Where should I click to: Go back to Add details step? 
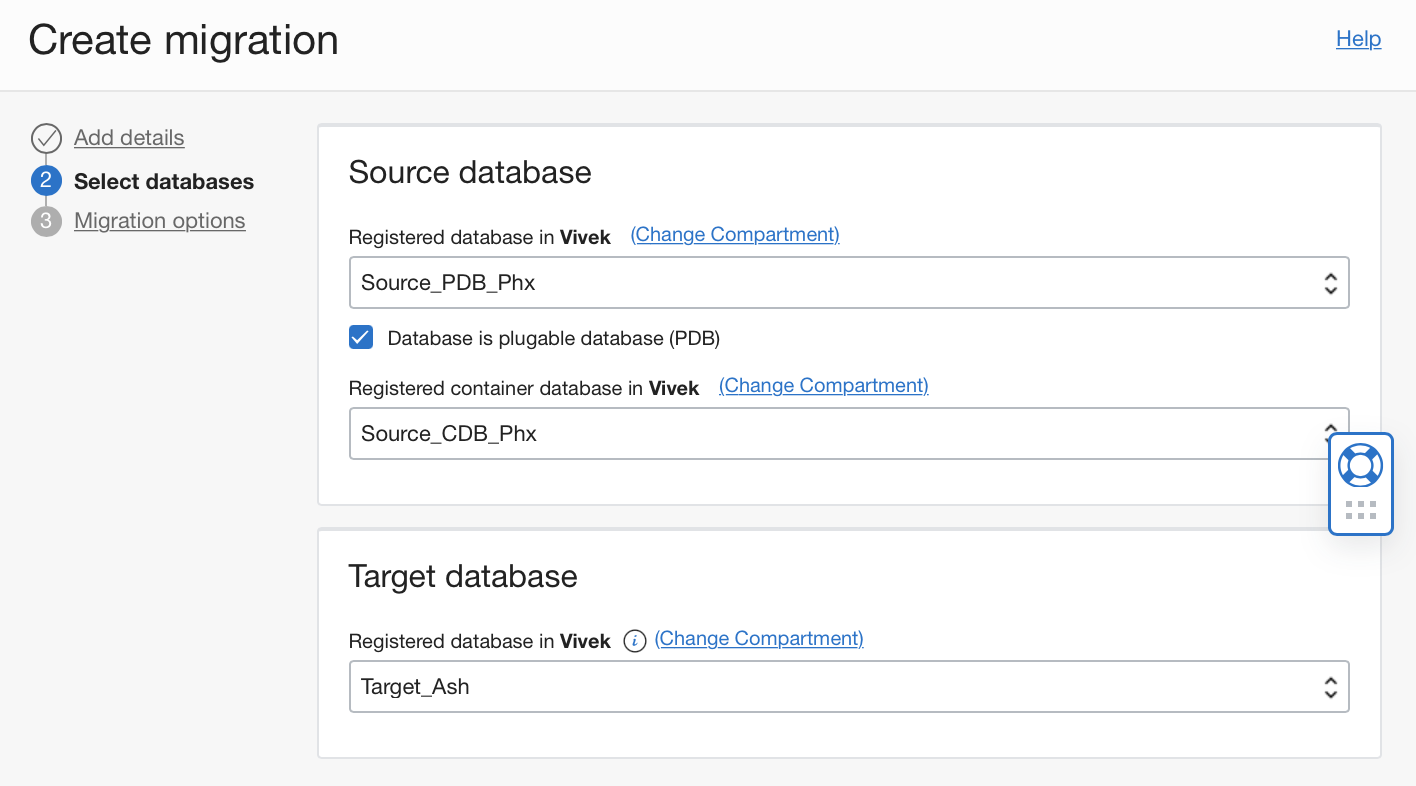coord(129,138)
